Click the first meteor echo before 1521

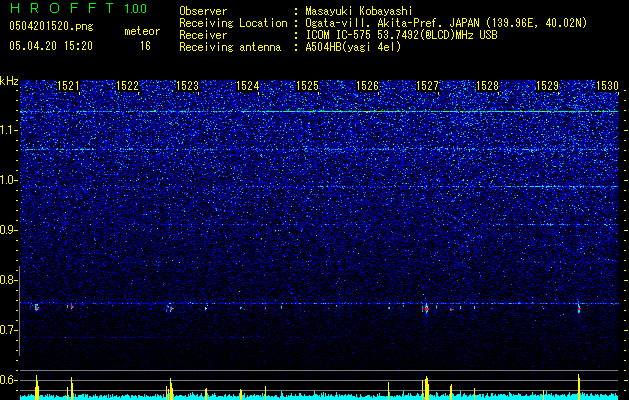coord(37,307)
